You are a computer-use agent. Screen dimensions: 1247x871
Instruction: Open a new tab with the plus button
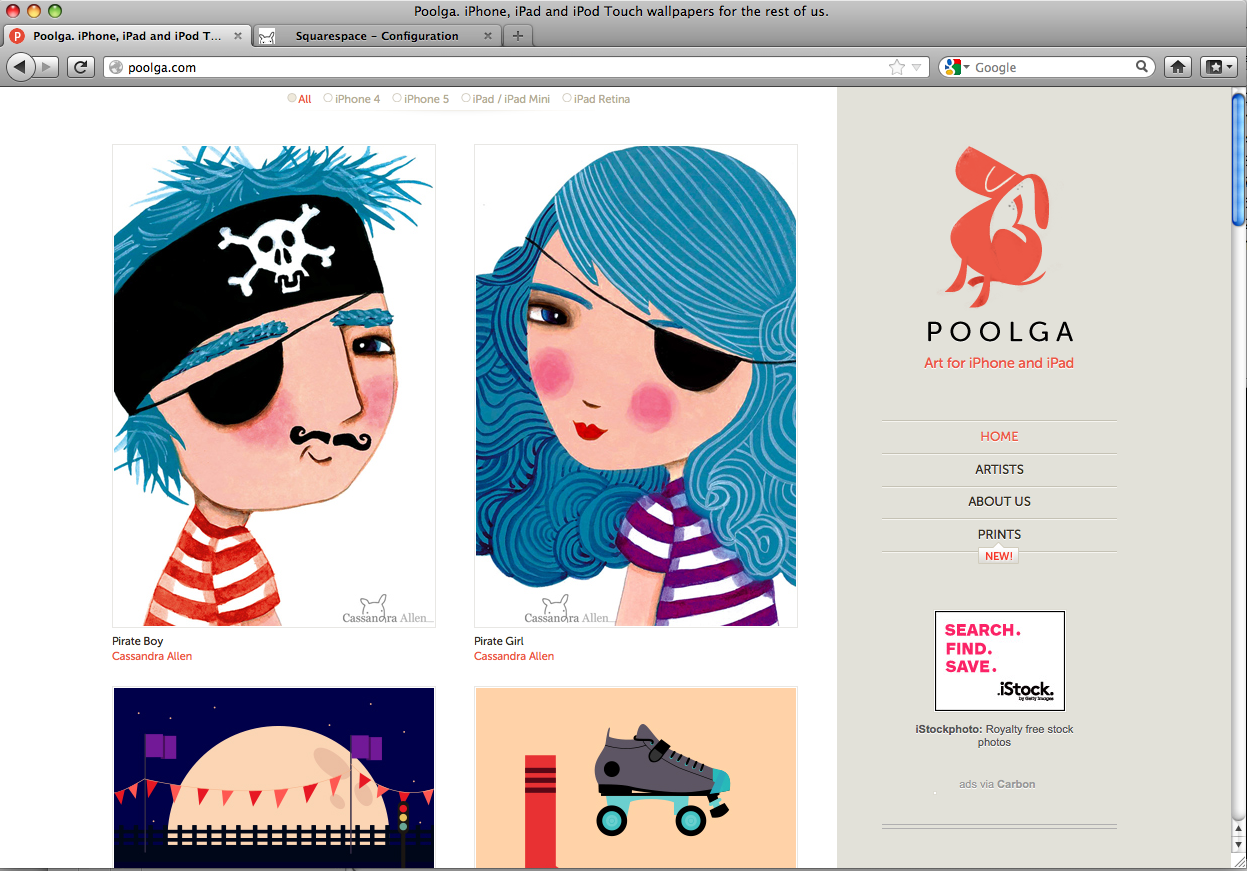click(517, 36)
